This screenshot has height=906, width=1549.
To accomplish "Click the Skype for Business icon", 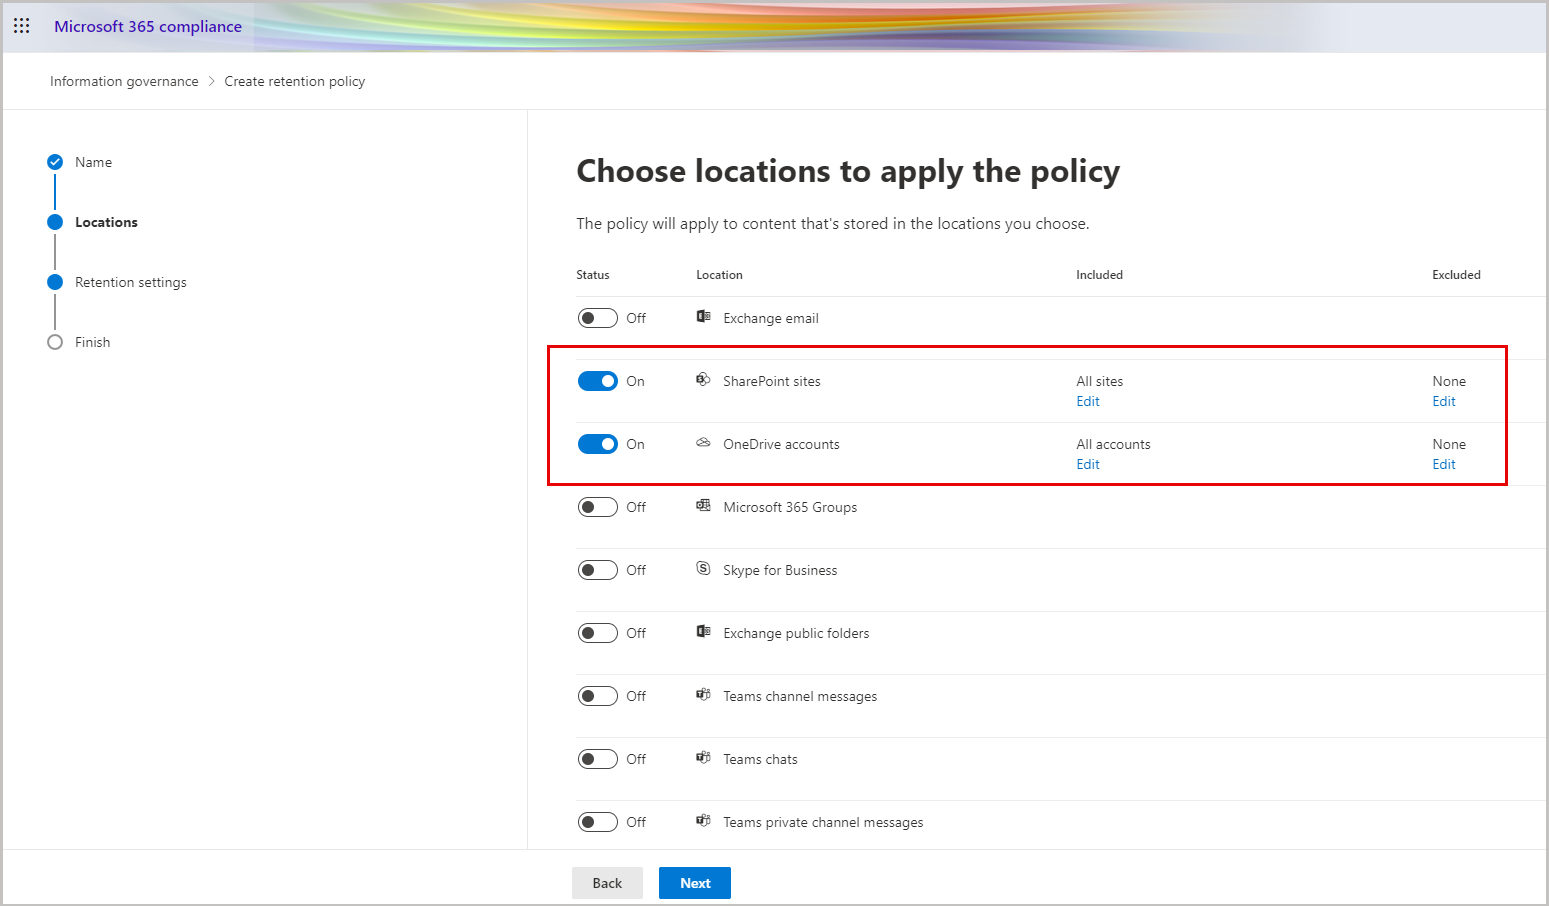I will pyautogui.click(x=704, y=569).
